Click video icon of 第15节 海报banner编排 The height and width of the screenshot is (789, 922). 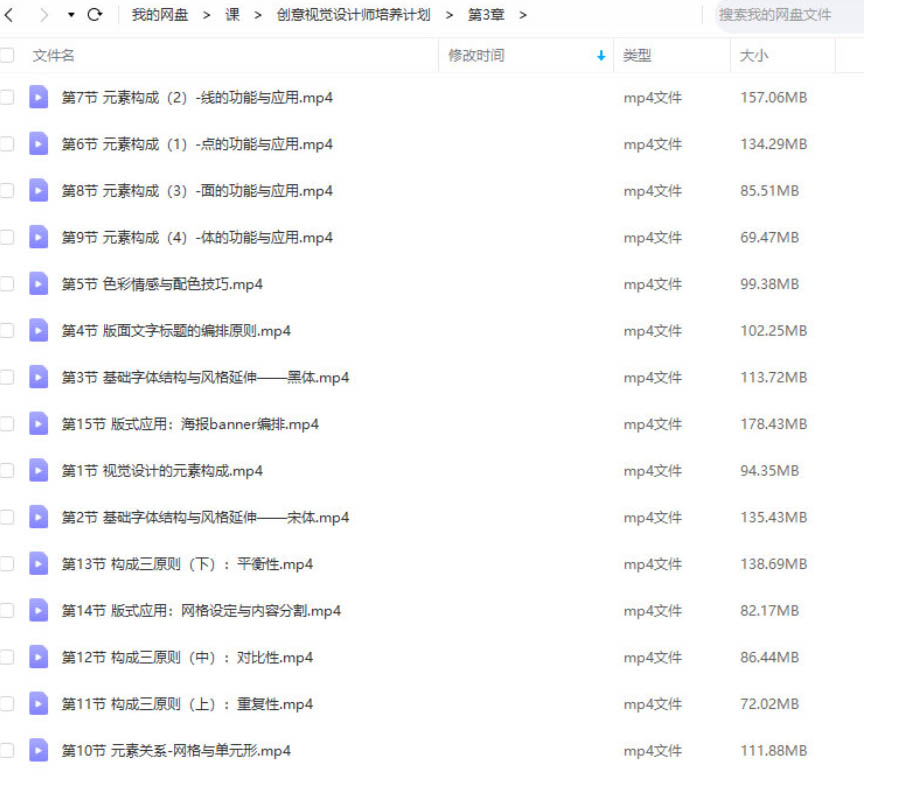38,424
